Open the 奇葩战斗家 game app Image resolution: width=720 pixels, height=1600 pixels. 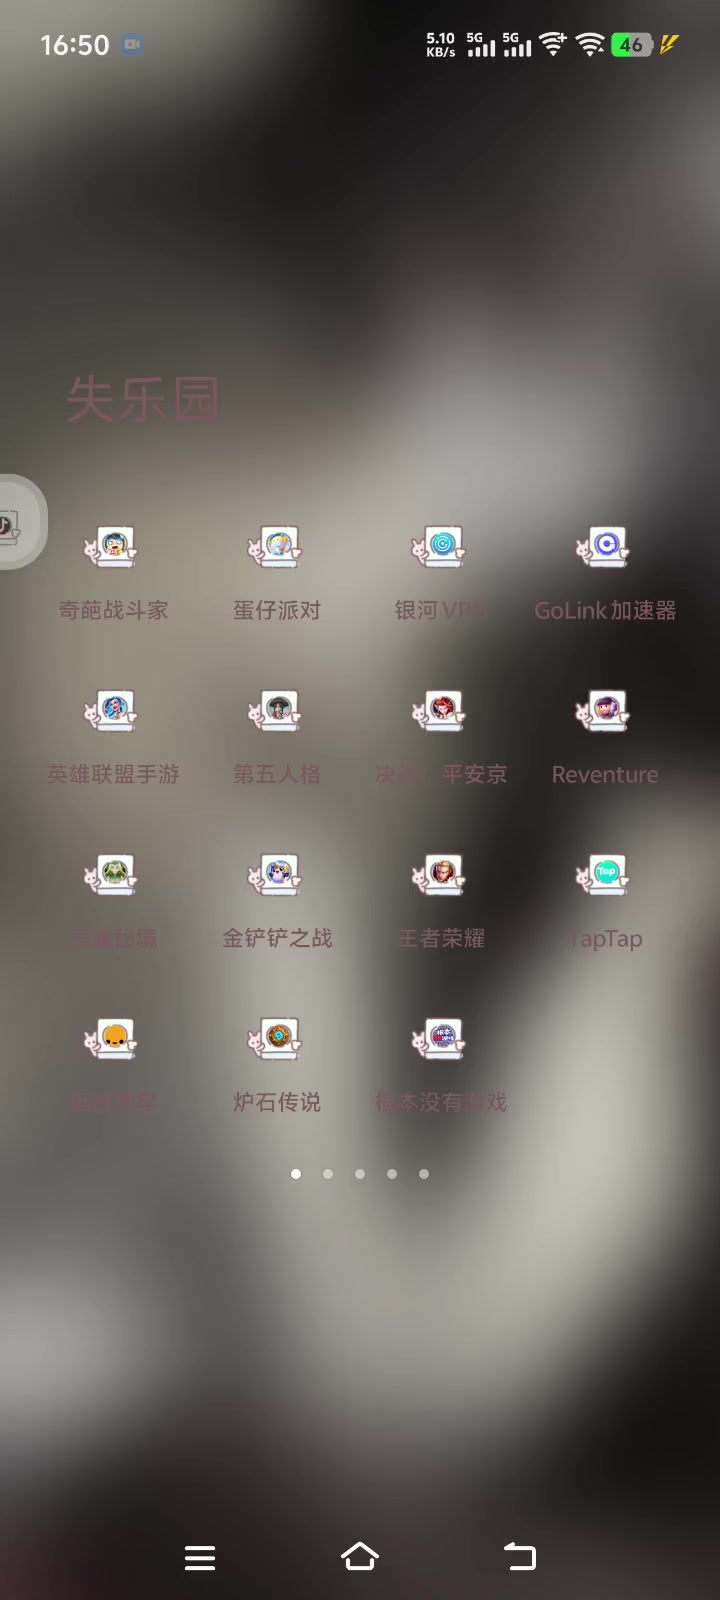113,547
